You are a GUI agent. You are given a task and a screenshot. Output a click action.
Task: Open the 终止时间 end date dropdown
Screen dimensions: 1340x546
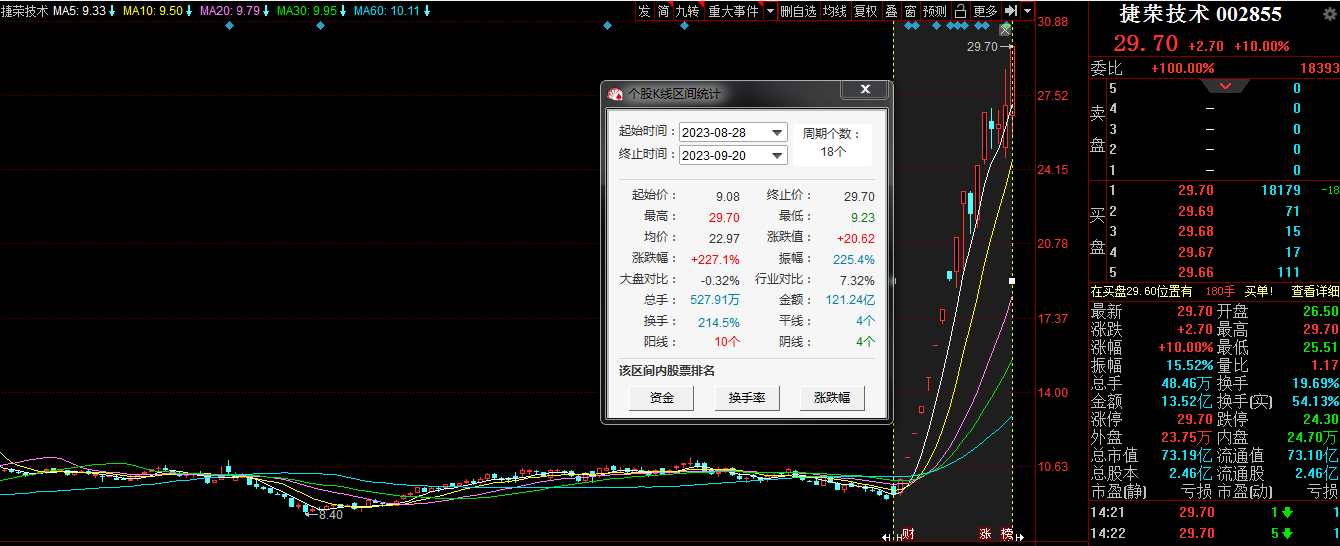tap(777, 156)
